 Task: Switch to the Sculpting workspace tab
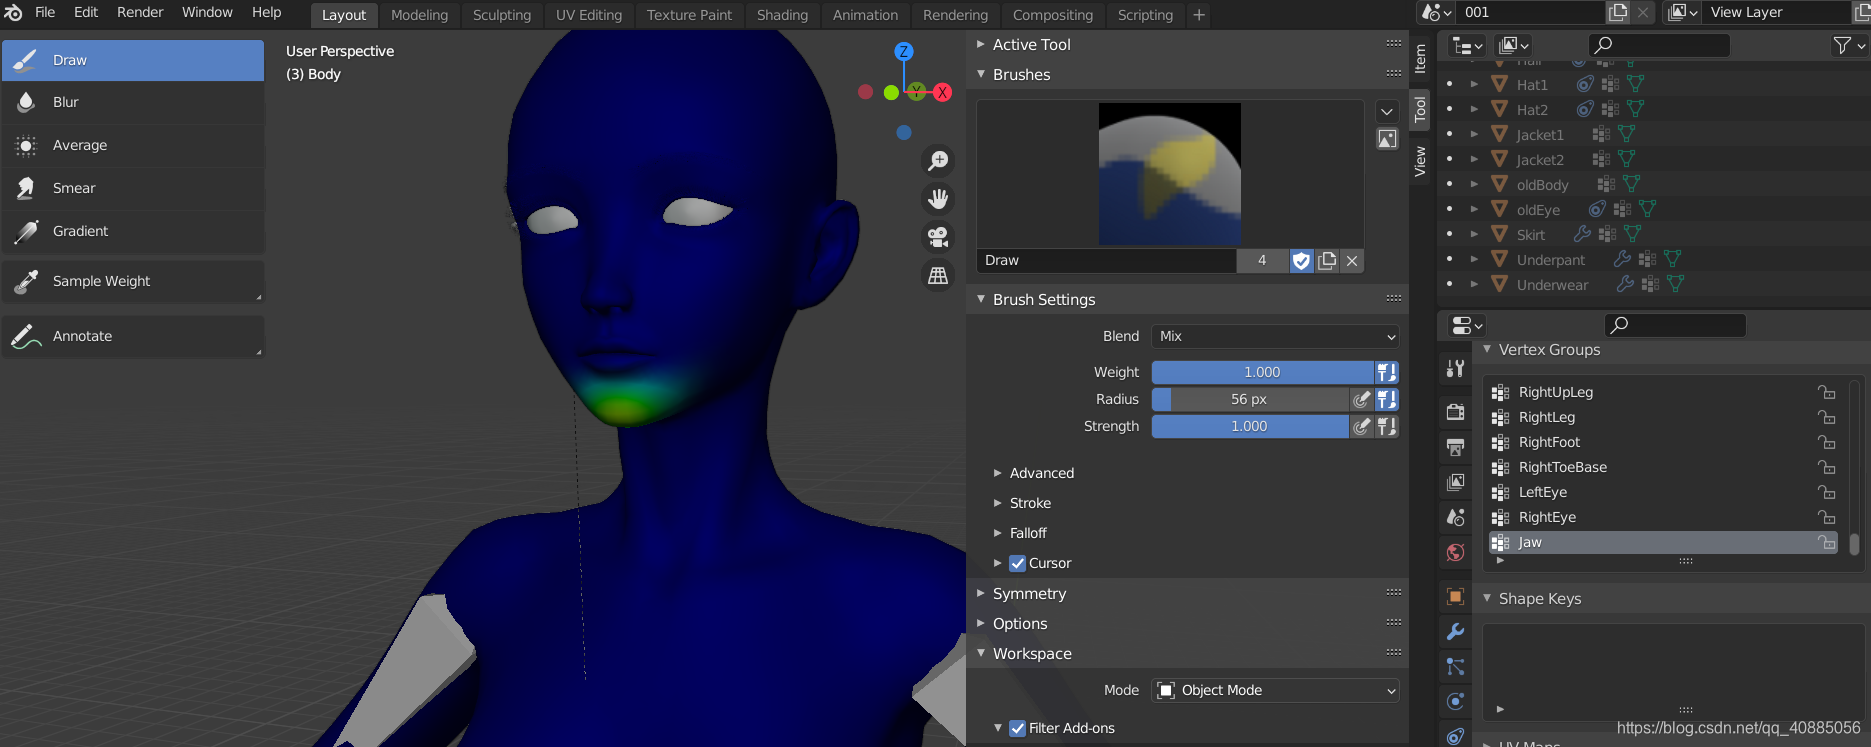pos(502,15)
